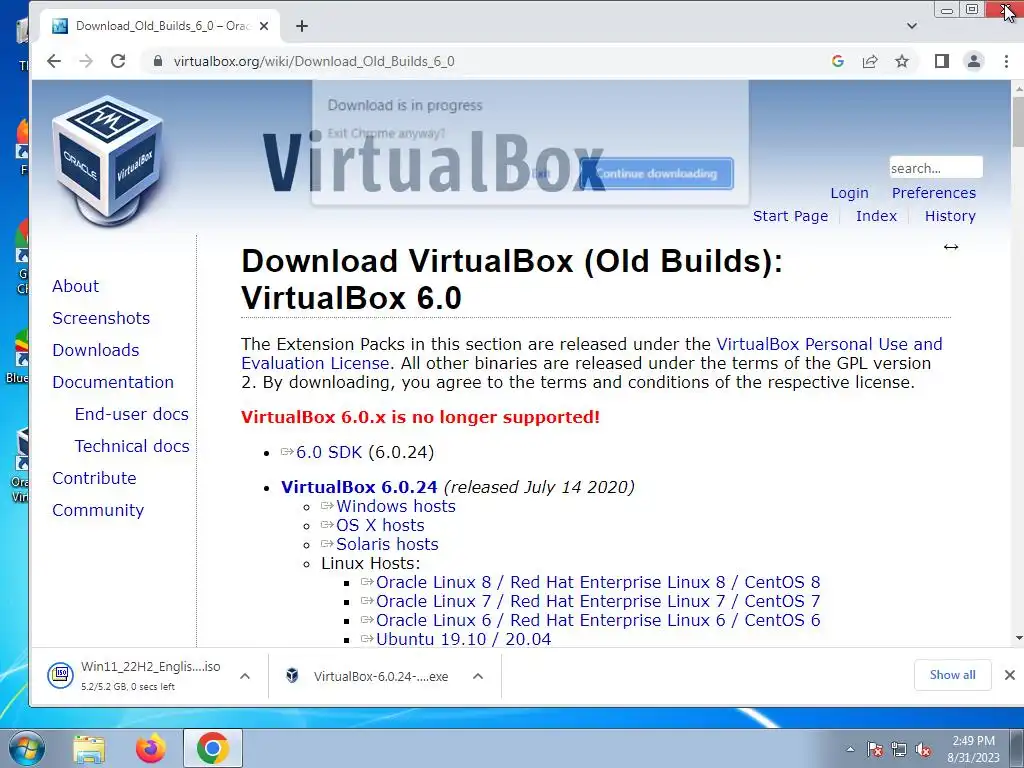1024x768 pixels.
Task: Open File Explorer from the taskbar
Action: pos(89,748)
